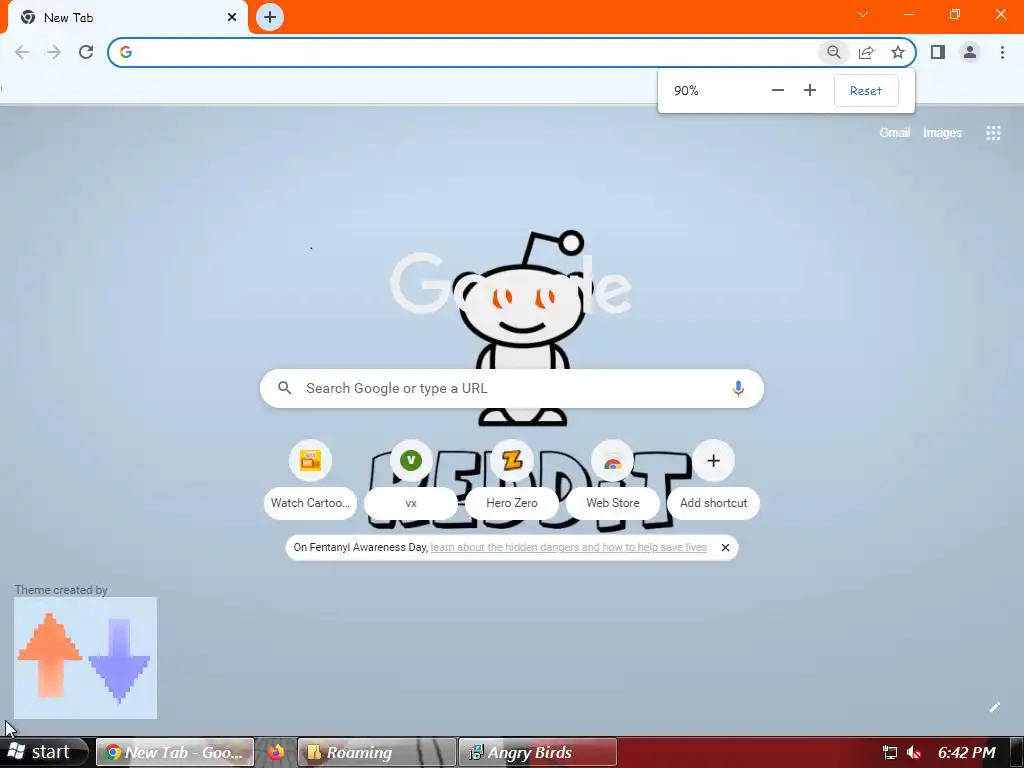
Task: Switch to New Tab - Goo... taskbar item
Action: pyautogui.click(x=175, y=752)
